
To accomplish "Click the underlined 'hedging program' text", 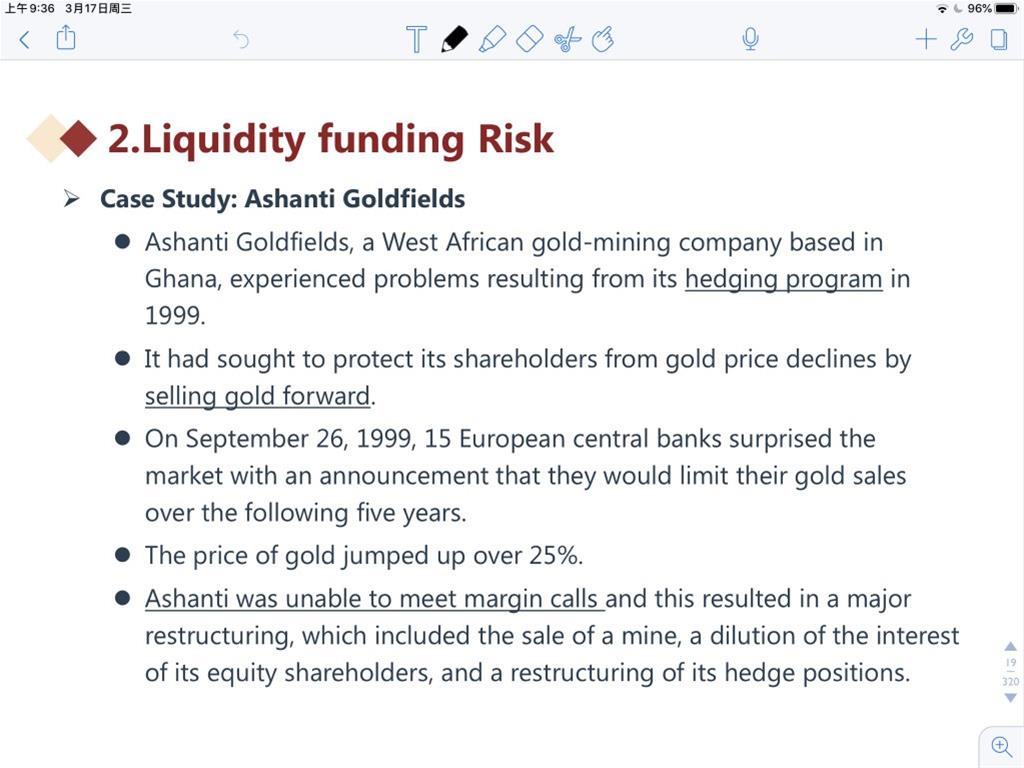I will pos(784,280).
